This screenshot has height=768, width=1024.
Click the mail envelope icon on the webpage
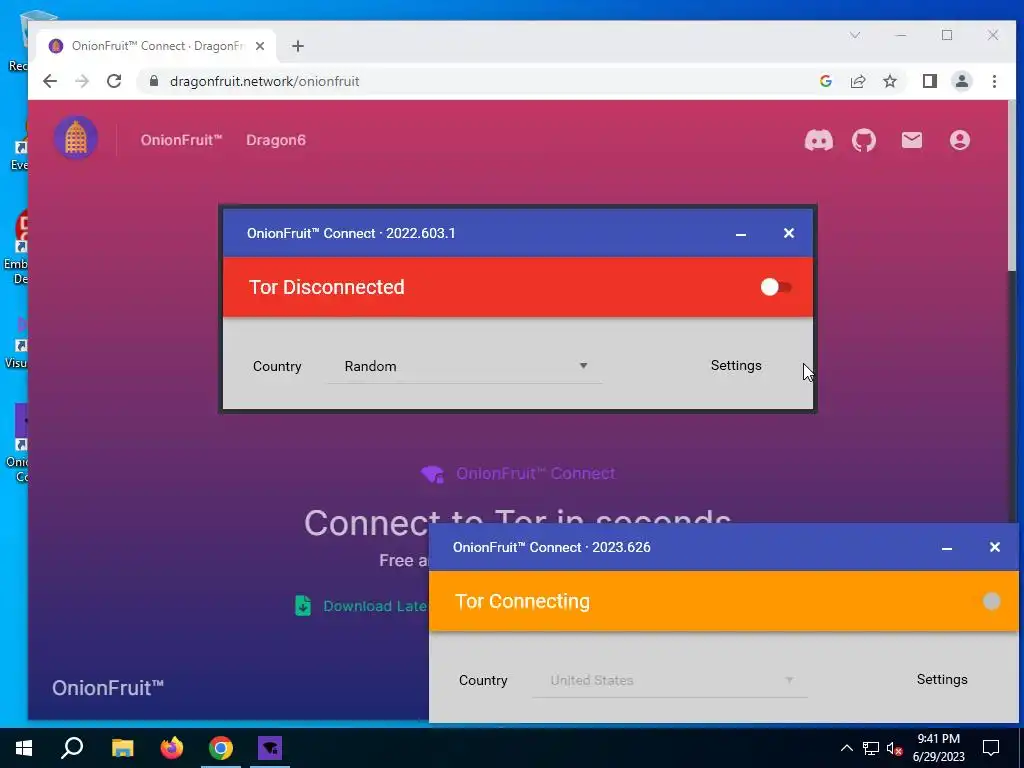(x=912, y=140)
